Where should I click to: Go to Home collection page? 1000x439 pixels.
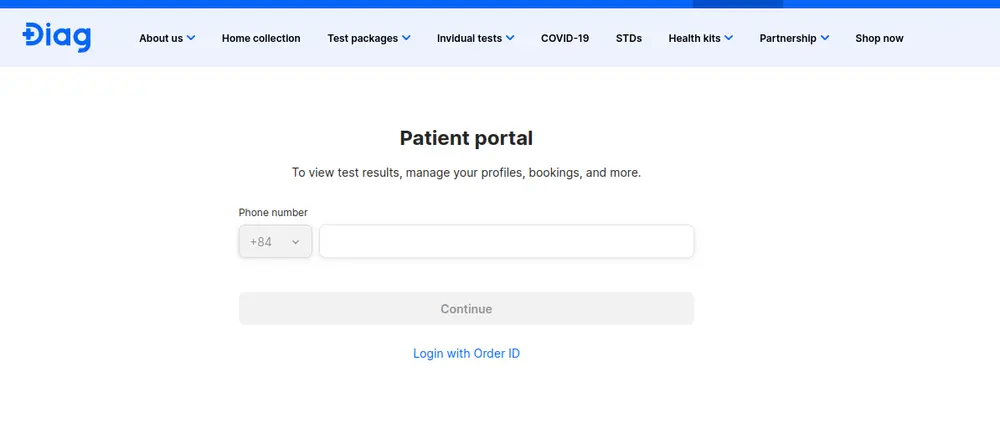(261, 38)
